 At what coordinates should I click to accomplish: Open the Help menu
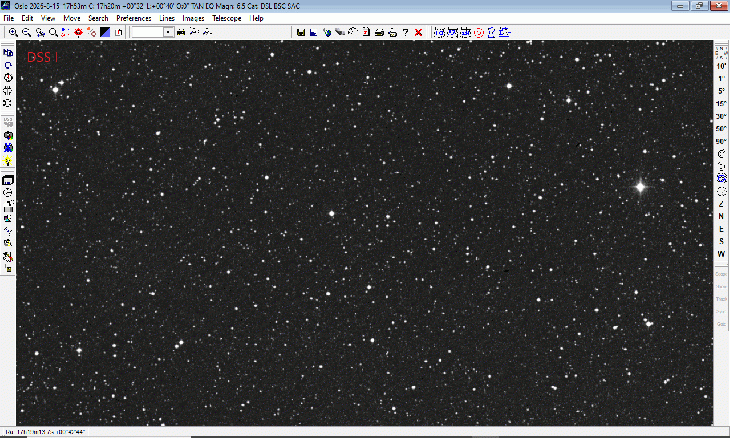pos(257,18)
